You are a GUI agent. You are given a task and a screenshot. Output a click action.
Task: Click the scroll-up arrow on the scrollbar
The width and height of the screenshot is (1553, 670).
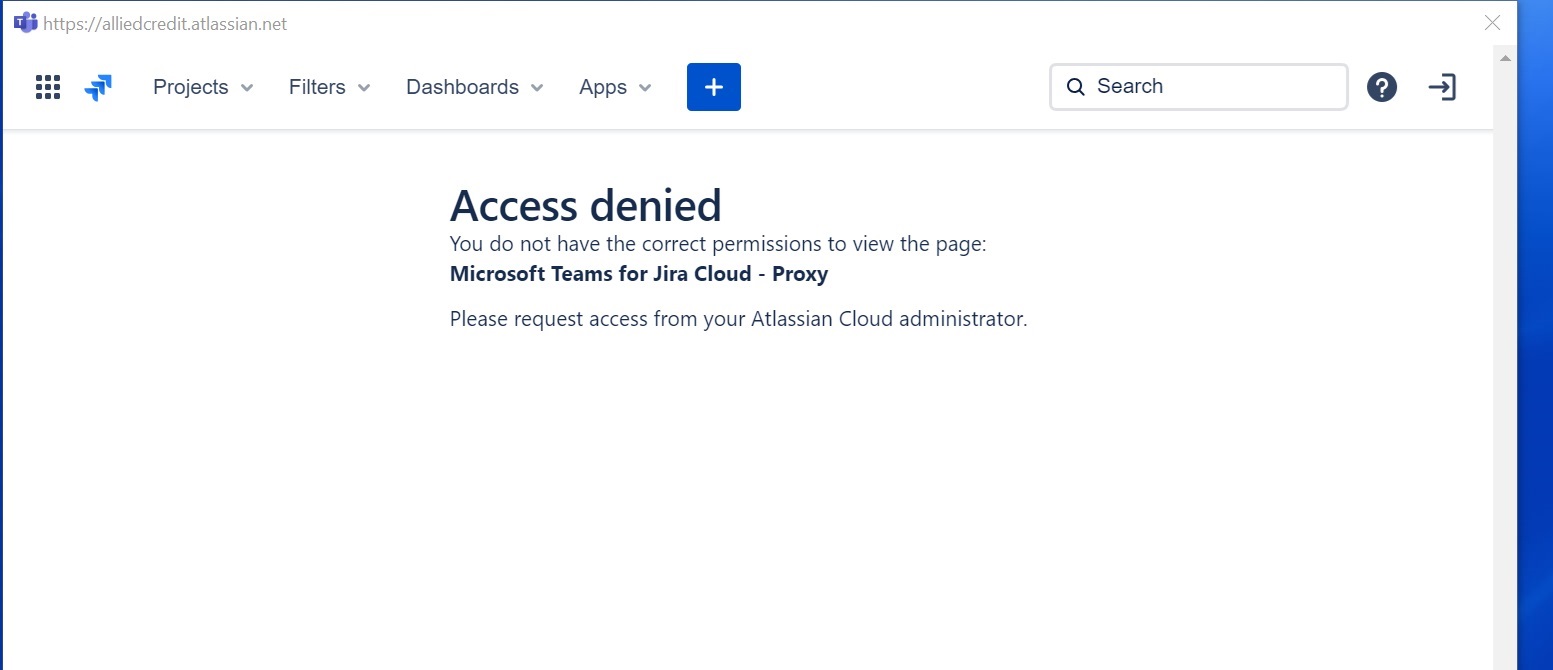1505,57
